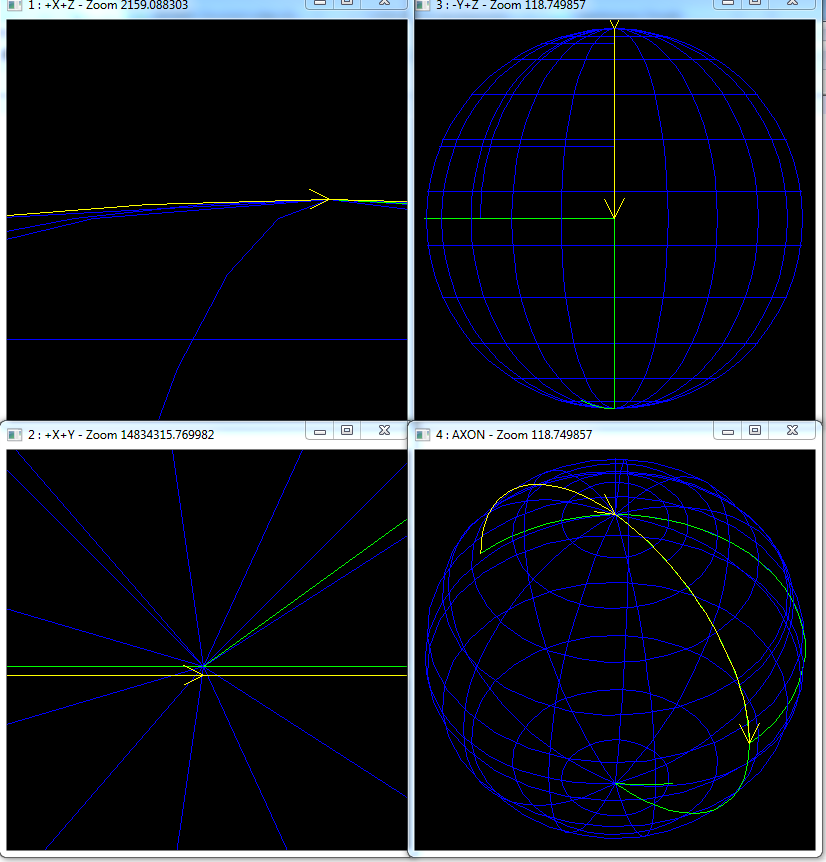Maximize the -Y+Z view window
826x862 pixels.
(x=754, y=3)
